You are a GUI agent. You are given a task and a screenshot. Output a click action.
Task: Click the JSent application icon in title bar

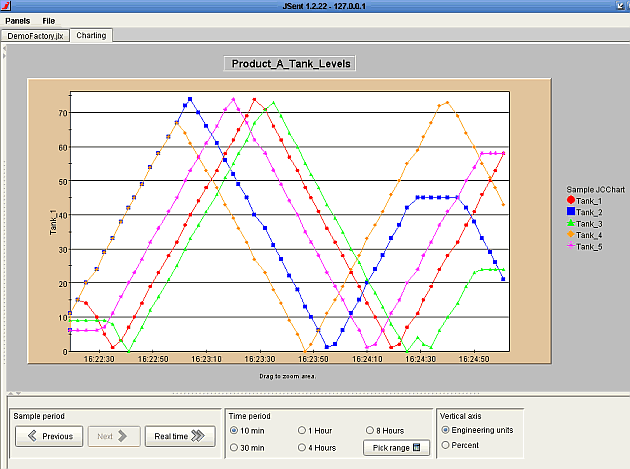tap(5, 5)
